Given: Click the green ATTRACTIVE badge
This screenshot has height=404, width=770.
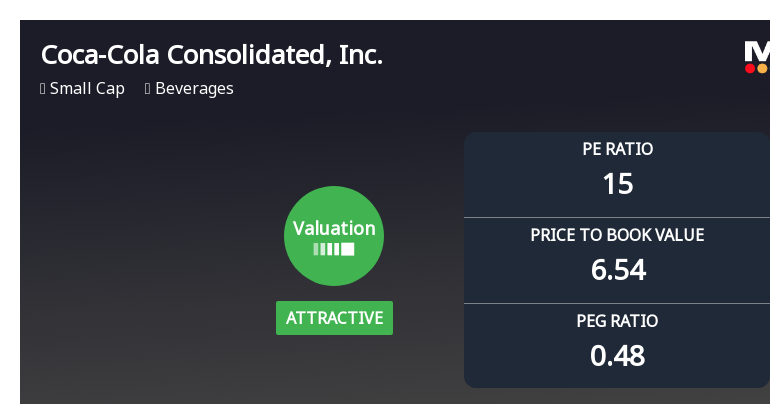Looking at the screenshot, I should tap(334, 318).
